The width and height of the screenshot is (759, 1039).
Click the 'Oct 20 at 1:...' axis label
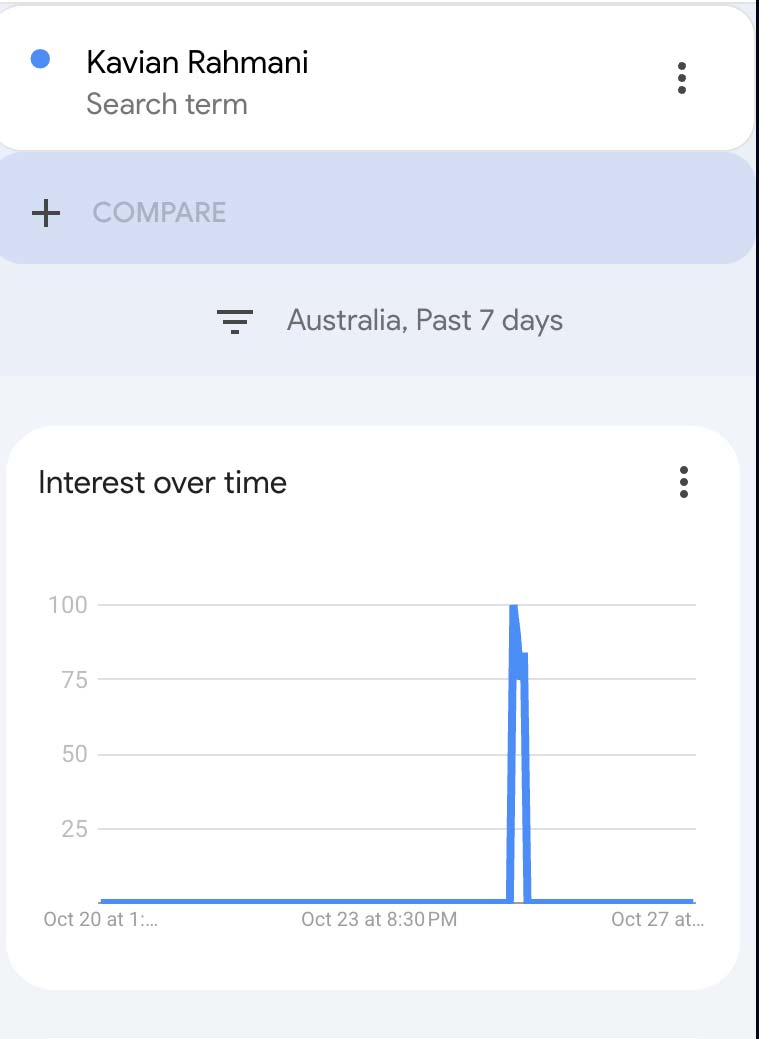click(x=100, y=919)
